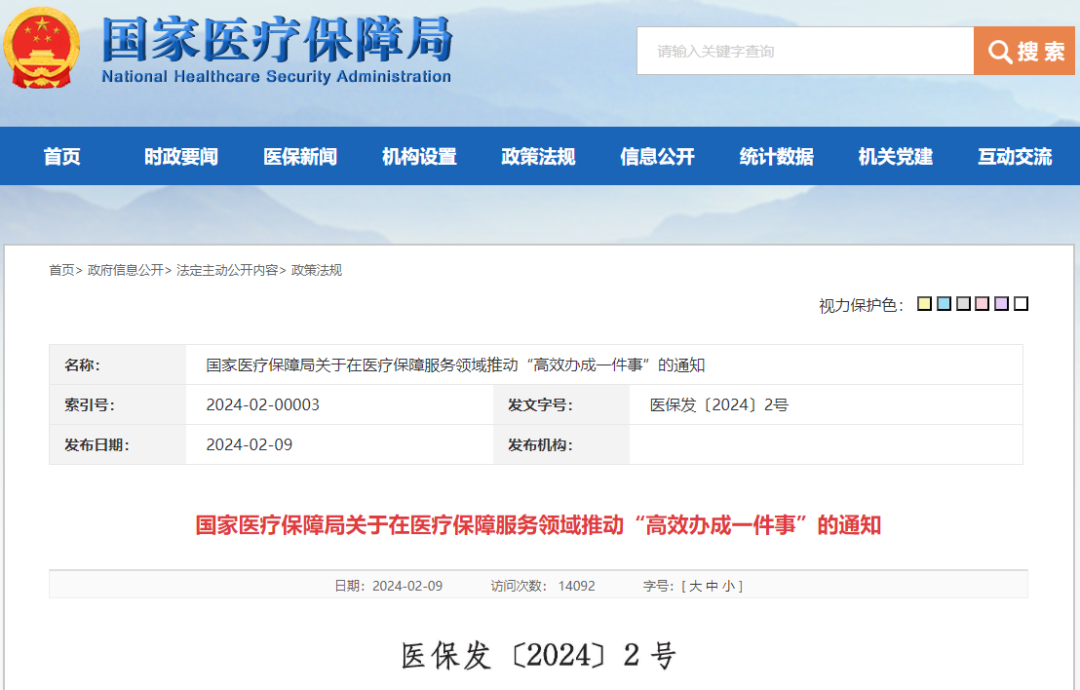This screenshot has width=1080, height=690.
Task: Select the purple eye-protection color swatch
Action: pos(1001,304)
